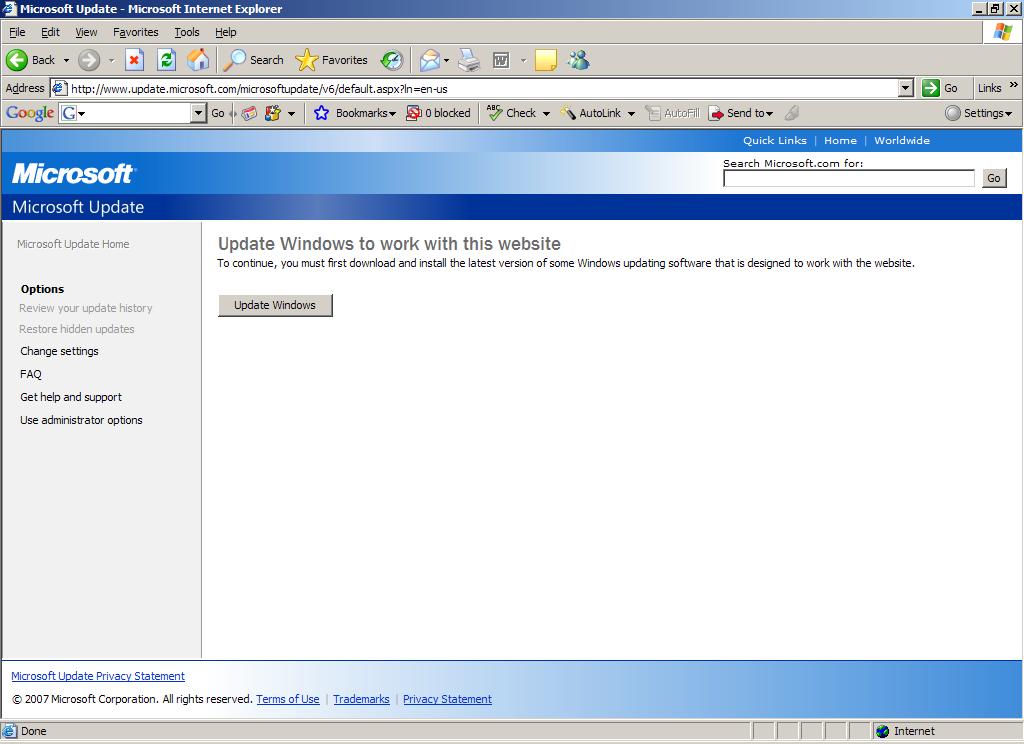
Task: Expand the Google search box dropdown
Action: [x=199, y=113]
